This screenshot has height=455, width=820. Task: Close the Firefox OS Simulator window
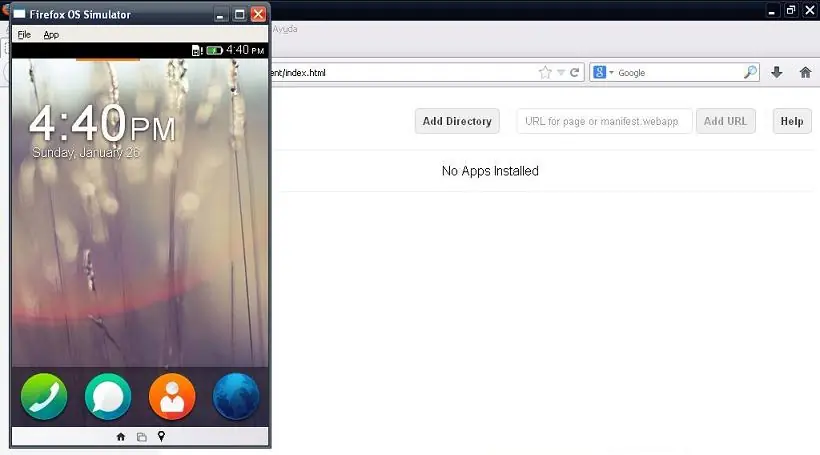click(x=258, y=14)
